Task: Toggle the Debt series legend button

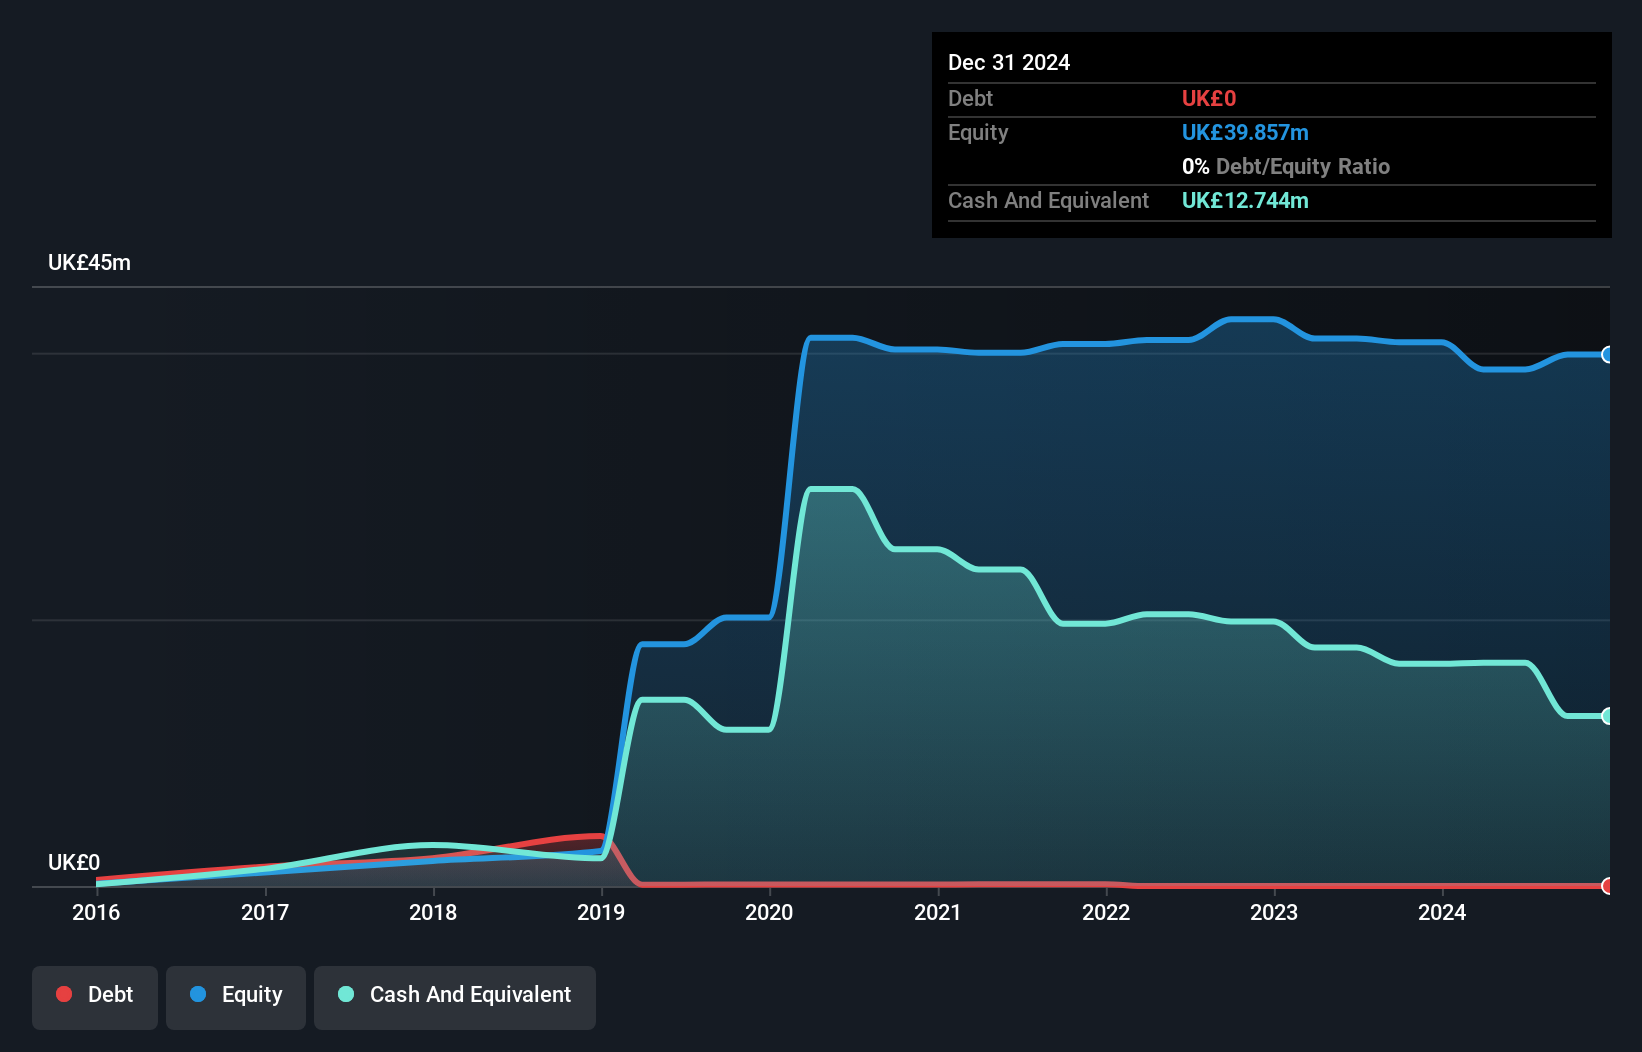Action: click(x=95, y=997)
